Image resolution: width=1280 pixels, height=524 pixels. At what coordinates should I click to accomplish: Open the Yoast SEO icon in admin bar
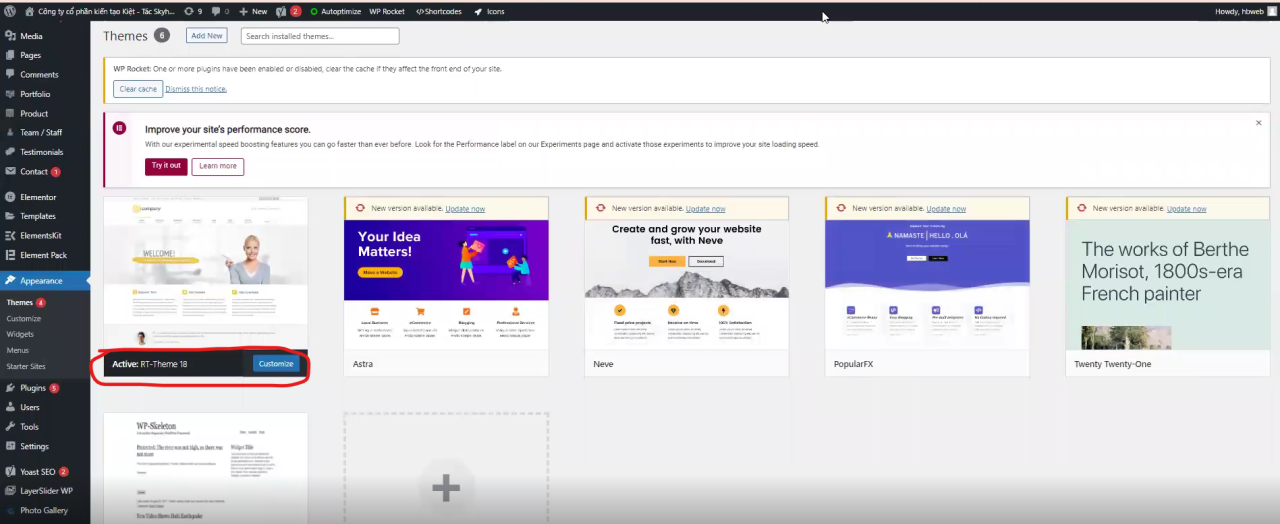pos(281,11)
